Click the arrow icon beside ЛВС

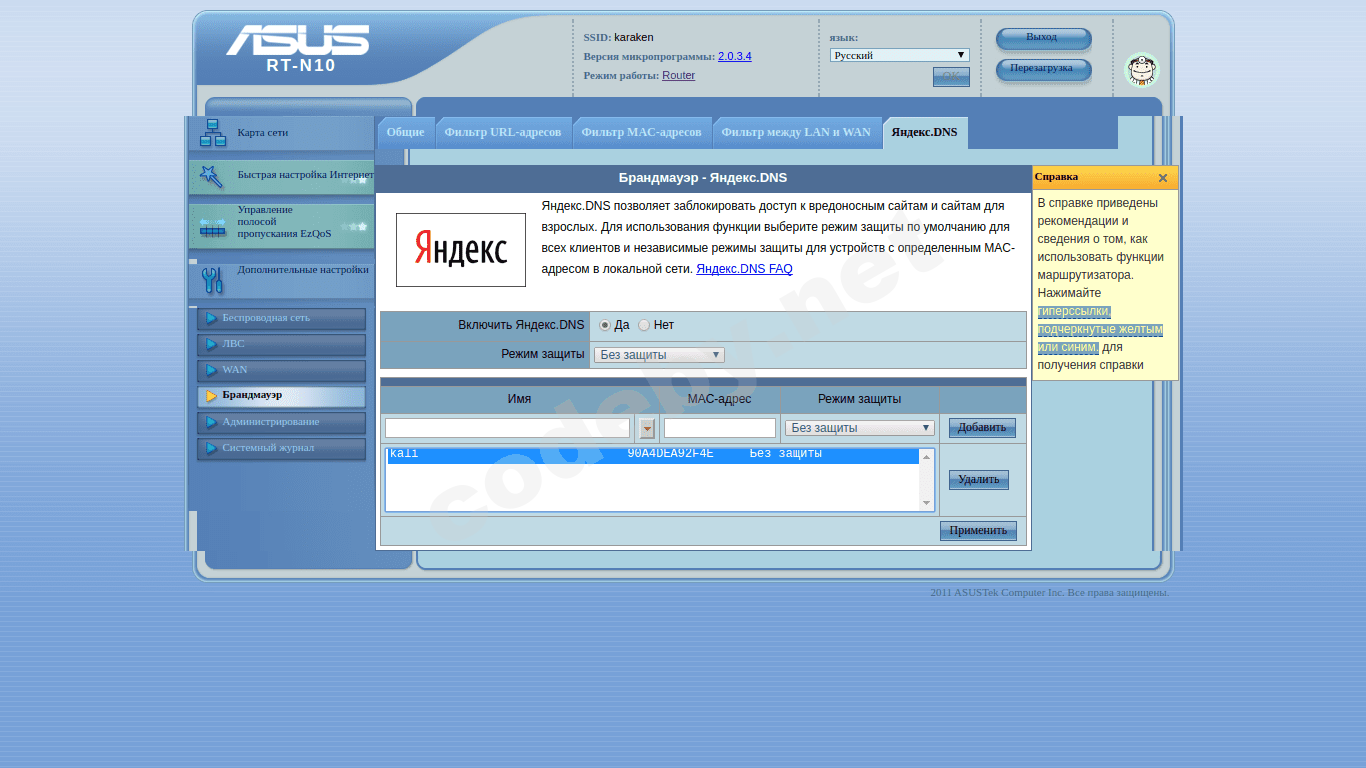tap(211, 345)
